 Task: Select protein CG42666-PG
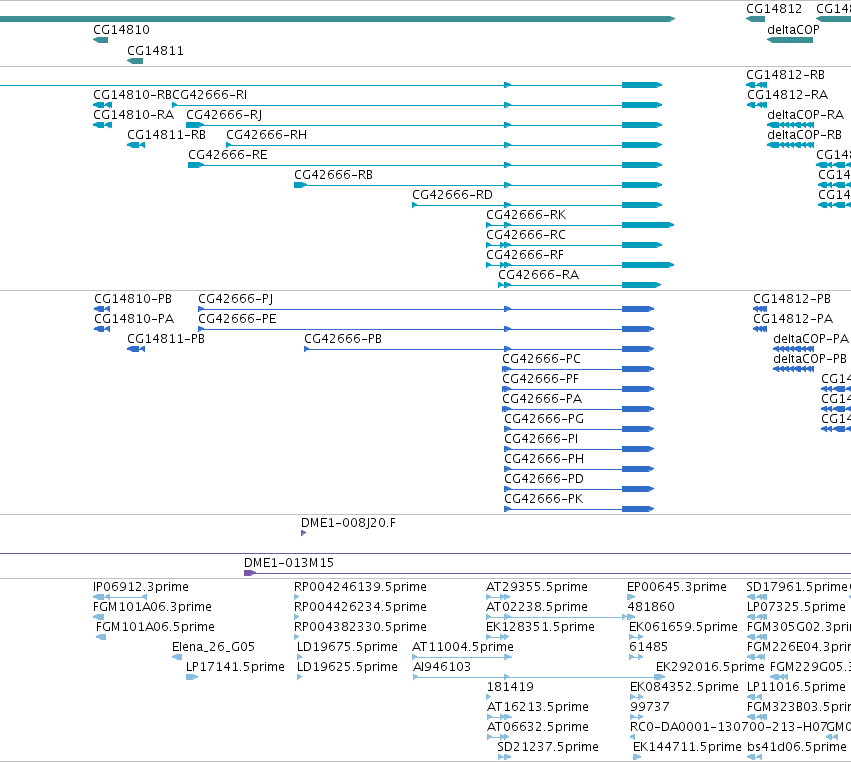pyautogui.click(x=544, y=419)
